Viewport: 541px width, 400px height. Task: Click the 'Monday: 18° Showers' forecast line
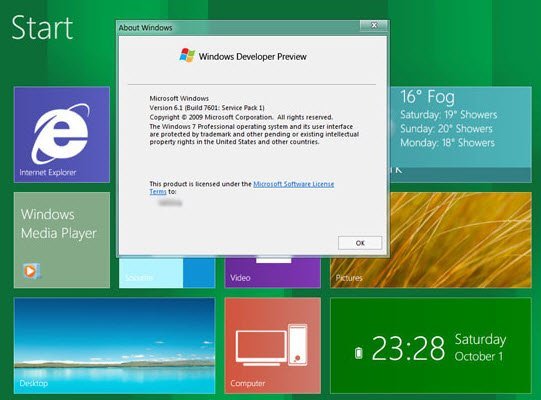pyautogui.click(x=447, y=143)
